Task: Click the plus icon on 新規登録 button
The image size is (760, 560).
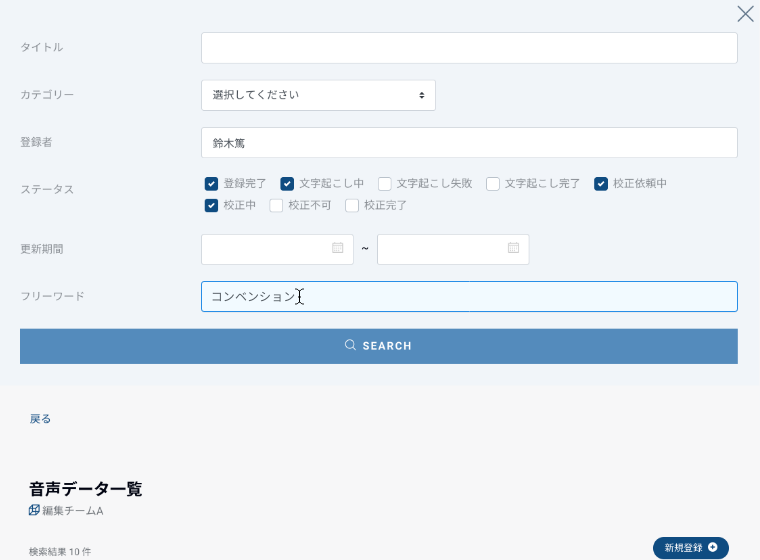Action: (712, 547)
